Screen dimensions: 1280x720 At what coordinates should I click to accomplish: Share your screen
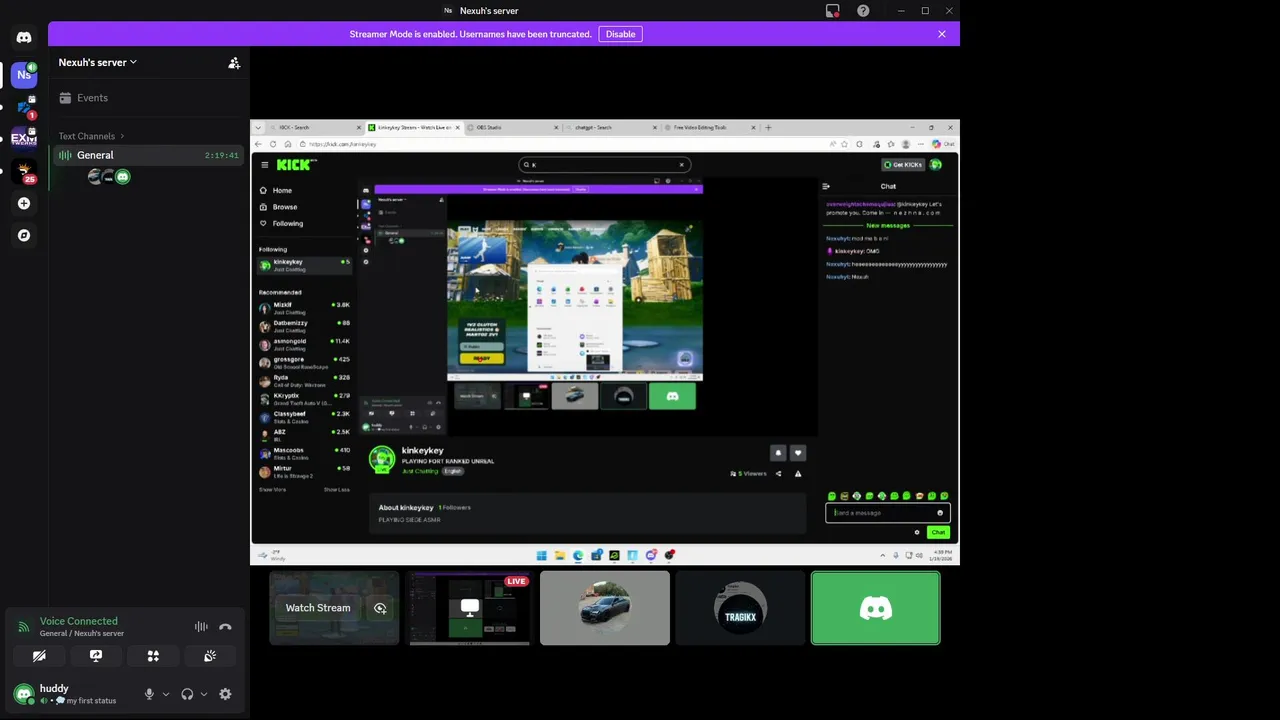coord(96,656)
